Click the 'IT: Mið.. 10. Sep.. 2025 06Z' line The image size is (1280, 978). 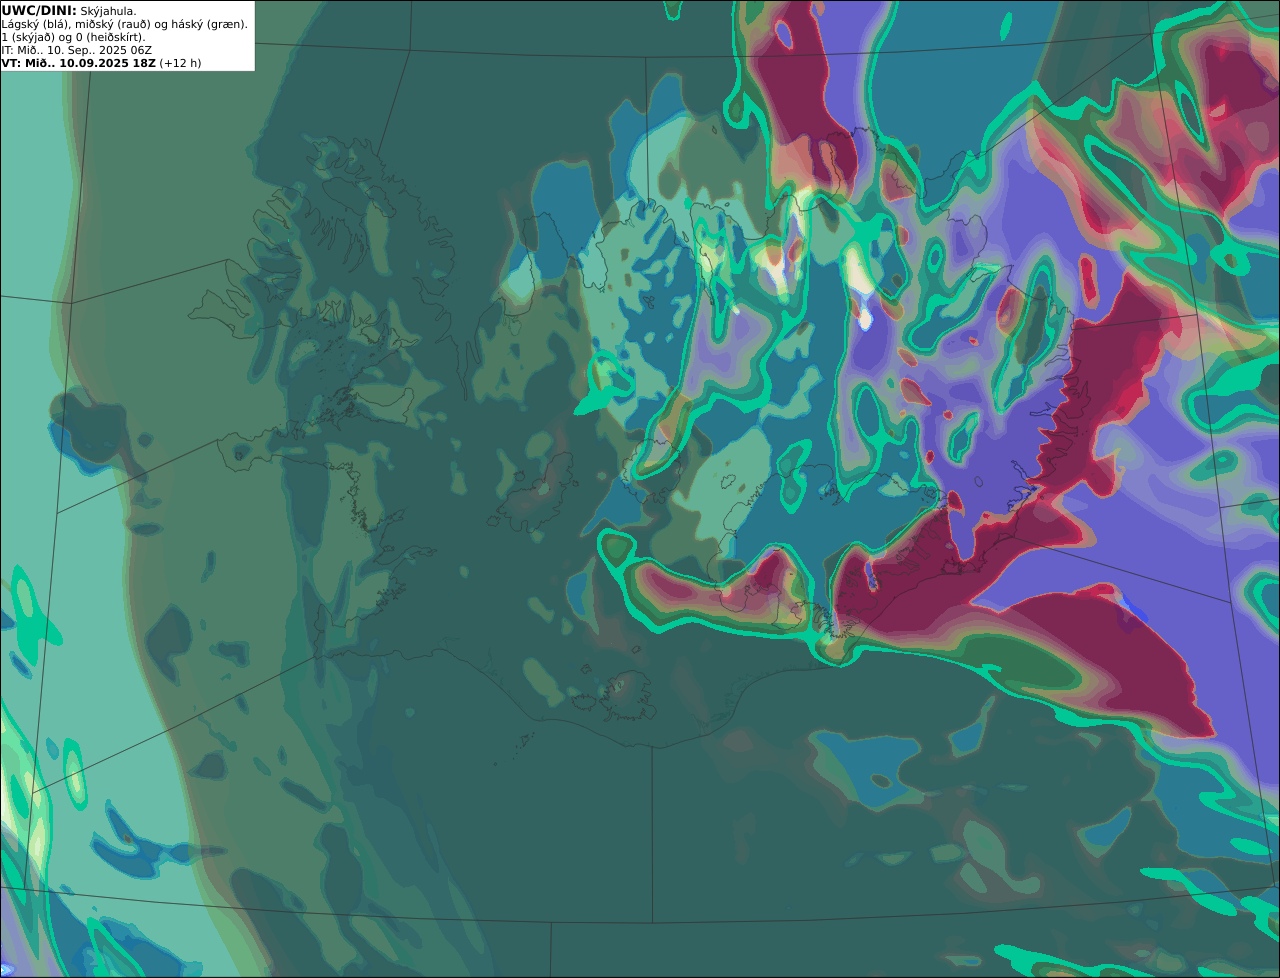(77, 50)
